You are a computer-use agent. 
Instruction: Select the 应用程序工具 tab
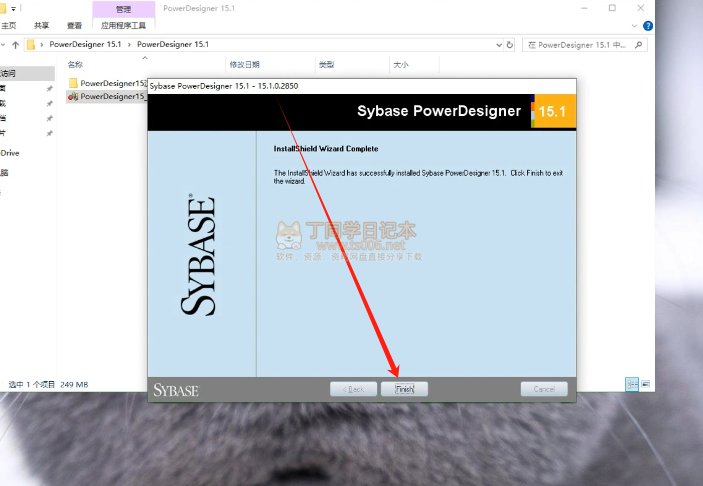tap(123, 25)
